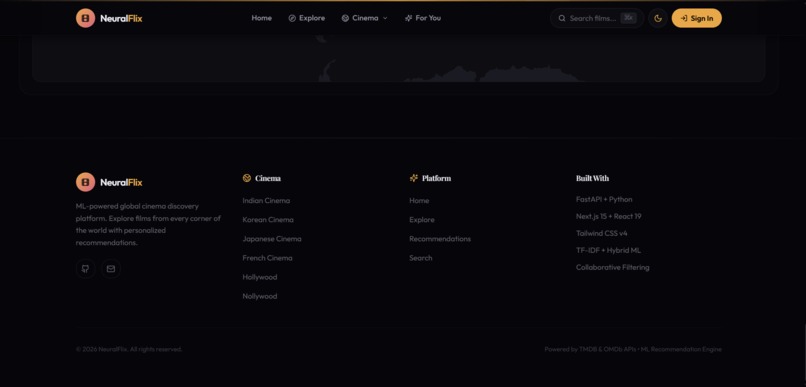
Task: Focus the Search films input field
Action: click(597, 19)
